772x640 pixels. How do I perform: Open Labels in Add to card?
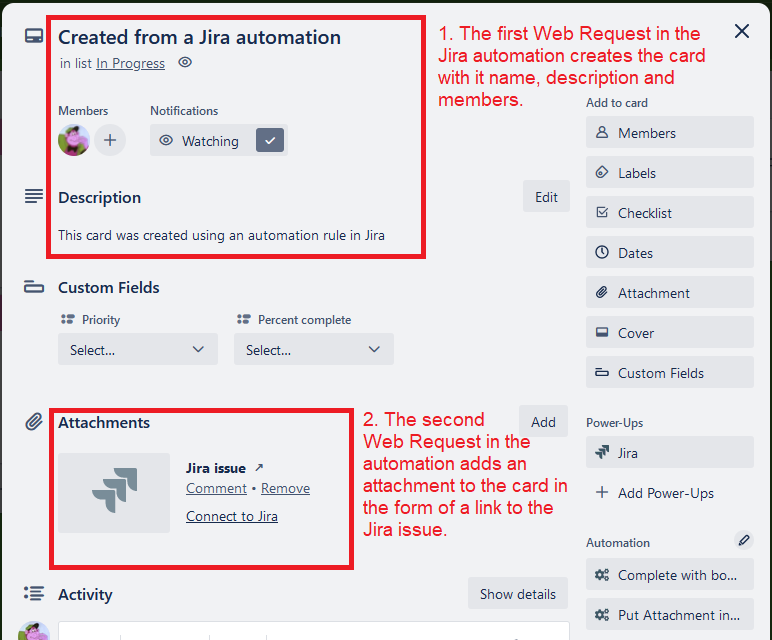[670, 172]
